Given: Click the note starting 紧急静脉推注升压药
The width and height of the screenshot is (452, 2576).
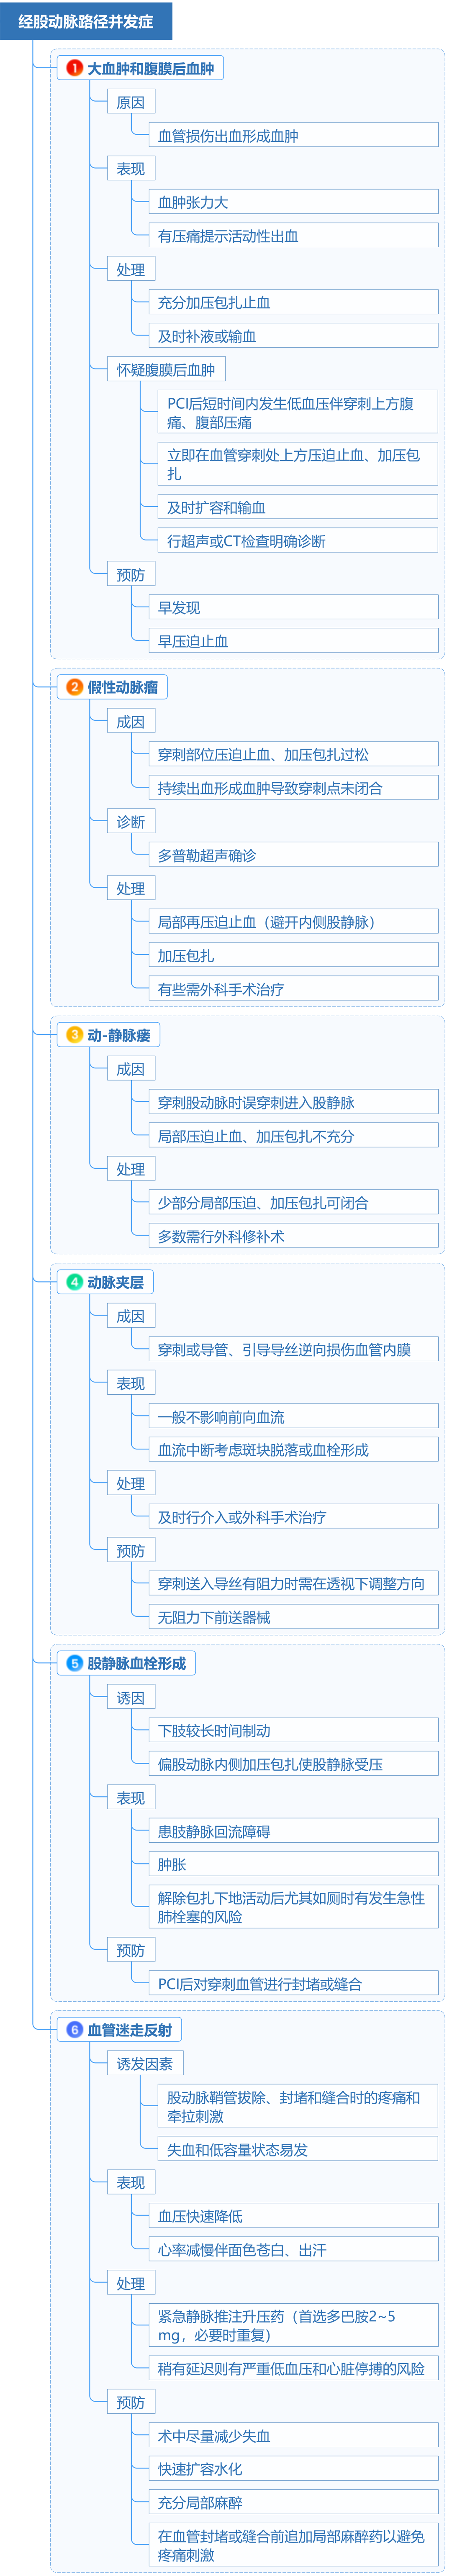Looking at the screenshot, I should 293,2325.
